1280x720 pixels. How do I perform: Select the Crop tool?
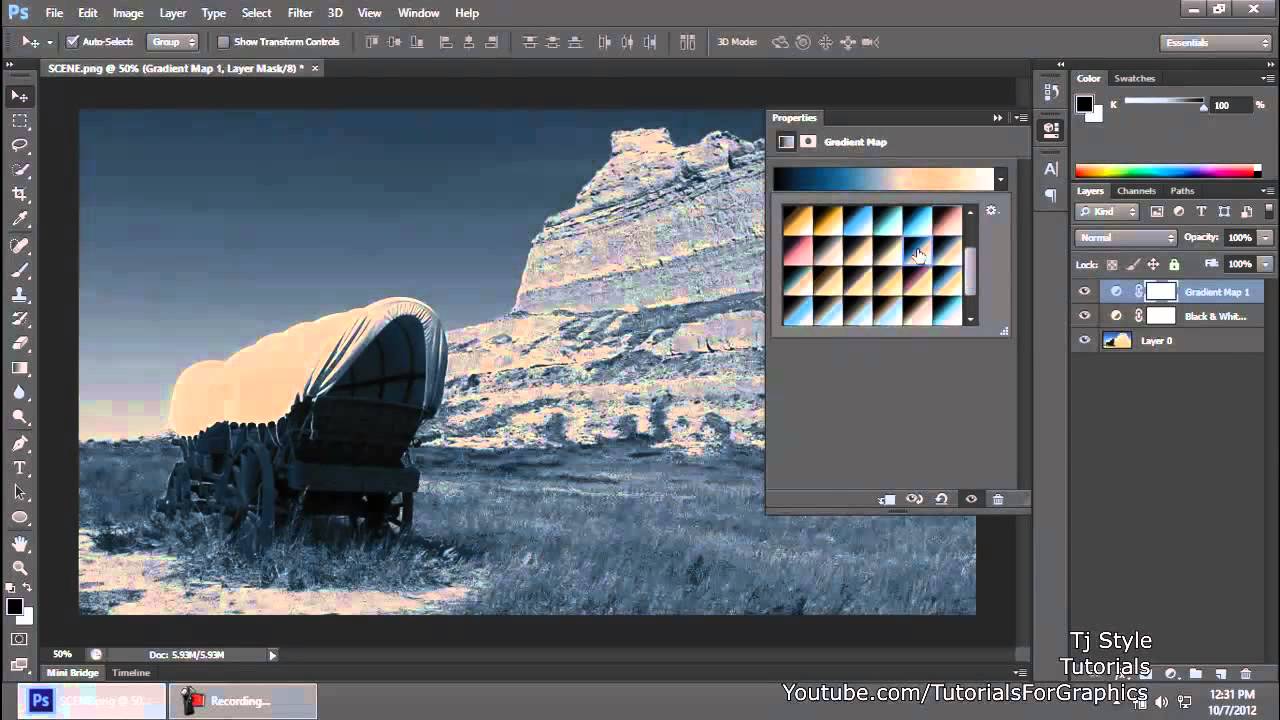[20, 195]
